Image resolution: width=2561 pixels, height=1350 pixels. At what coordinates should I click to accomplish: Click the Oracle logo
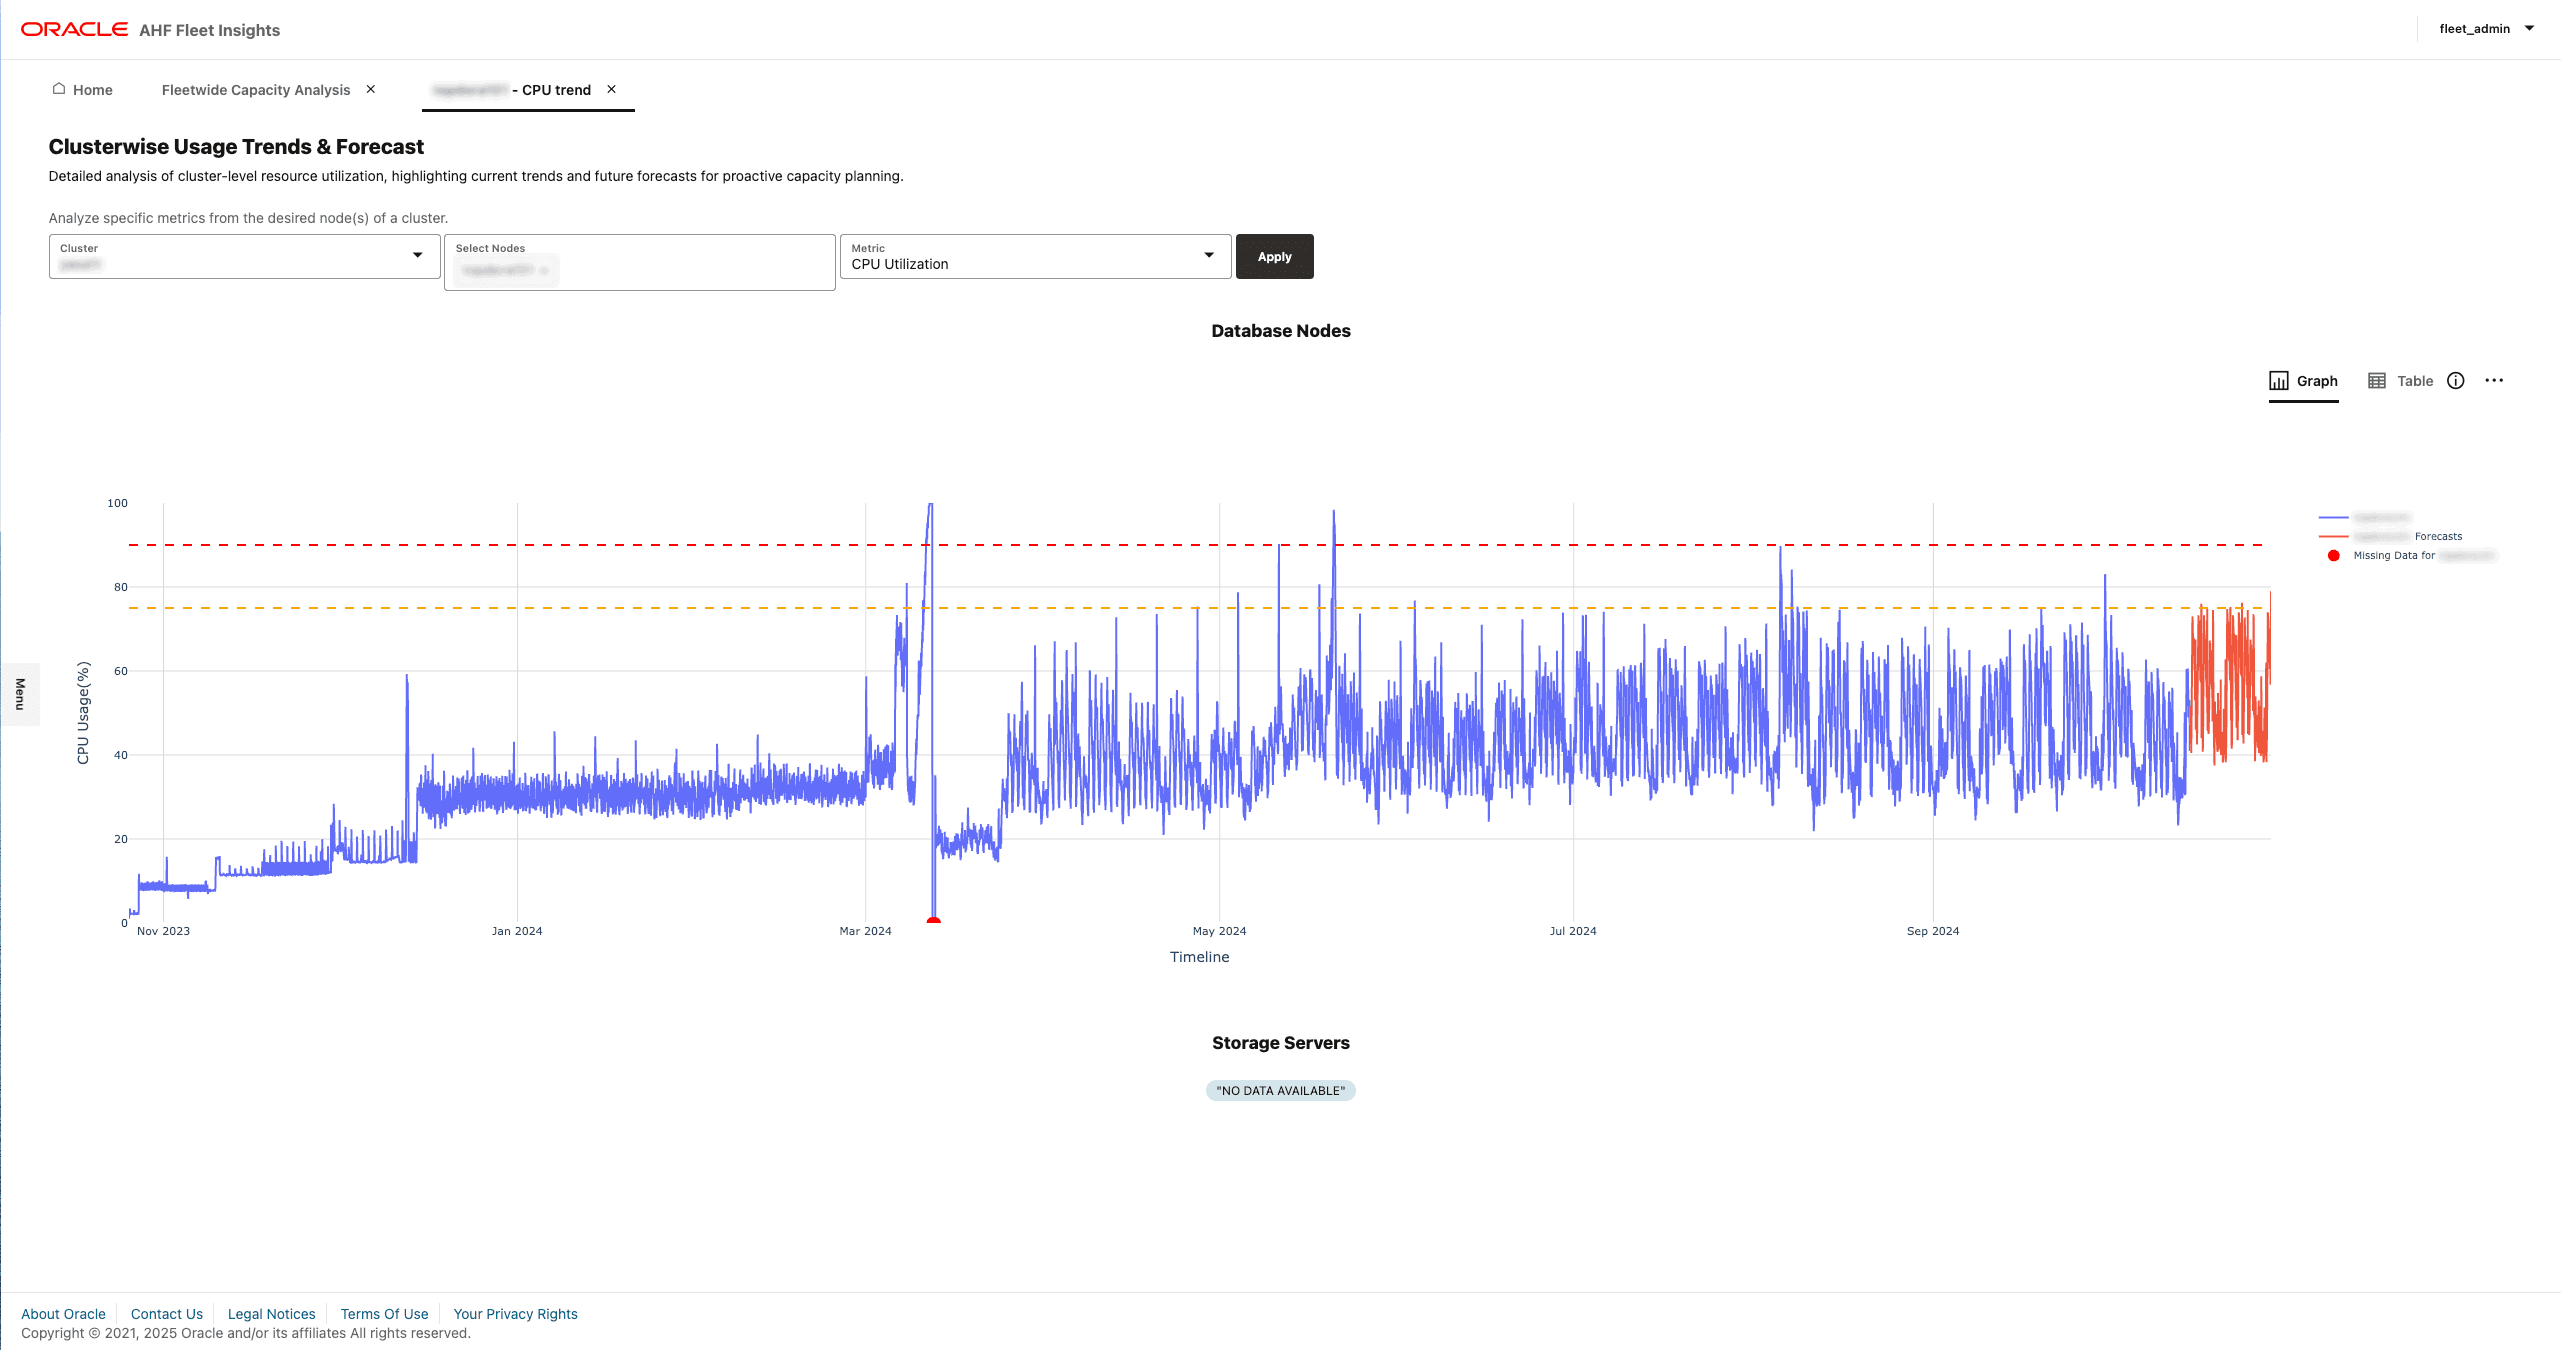click(x=74, y=29)
